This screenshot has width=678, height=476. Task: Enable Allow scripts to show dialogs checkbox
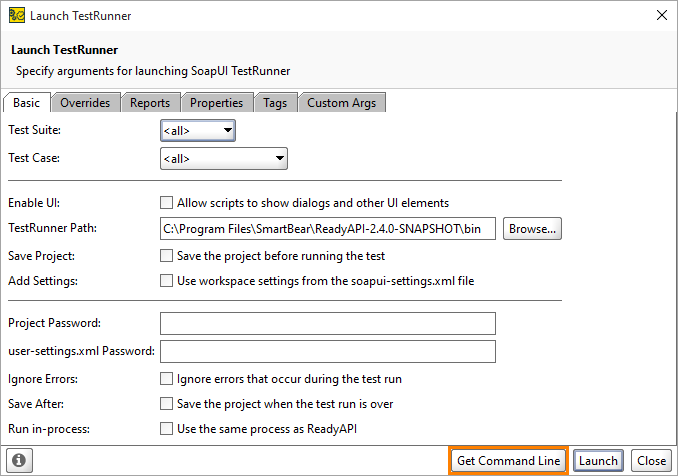166,203
